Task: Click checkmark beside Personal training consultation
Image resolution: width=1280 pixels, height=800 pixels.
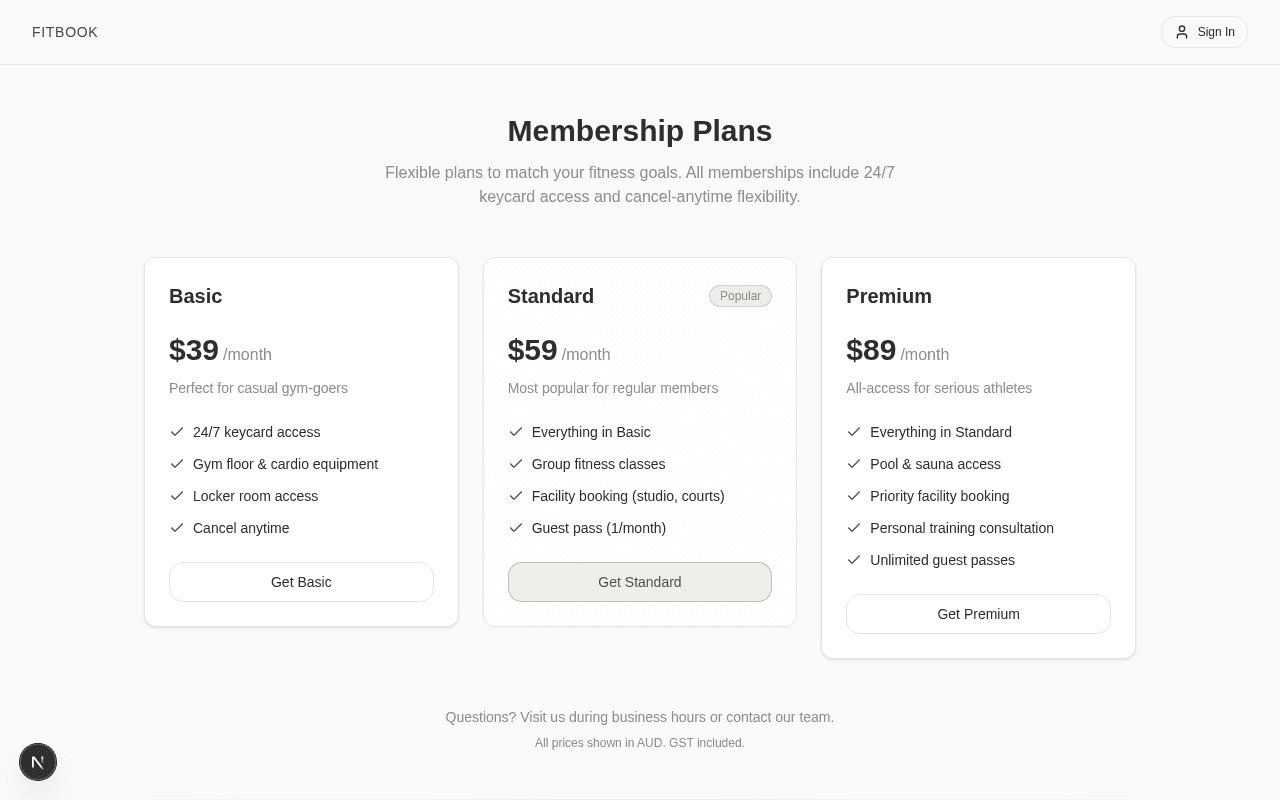Action: (x=854, y=528)
